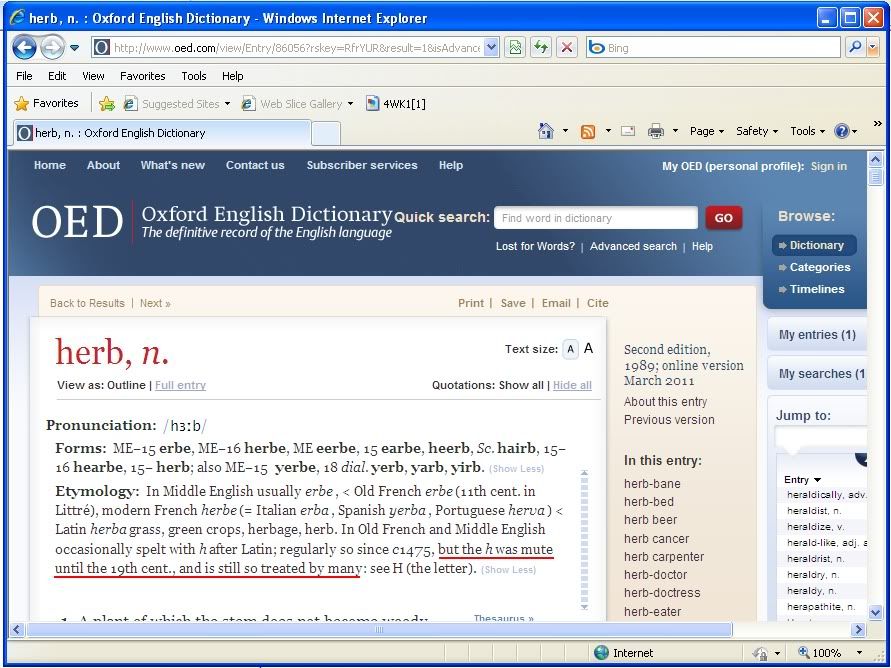Screen dimensions: 891x668
Task: Open the 100% zoom level dropdown
Action: click(x=859, y=653)
